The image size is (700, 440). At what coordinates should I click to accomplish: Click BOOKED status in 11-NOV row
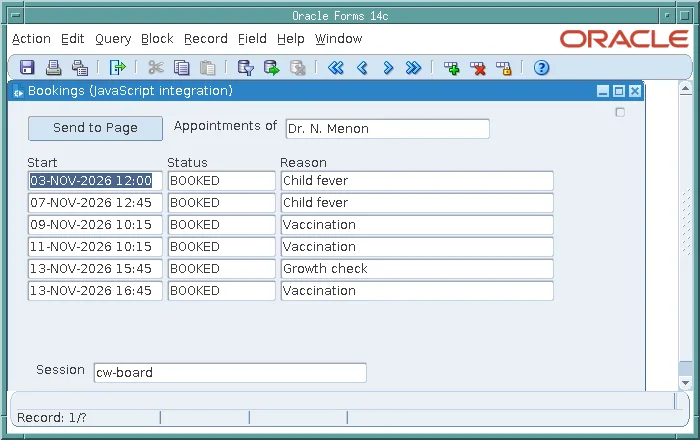pos(221,247)
